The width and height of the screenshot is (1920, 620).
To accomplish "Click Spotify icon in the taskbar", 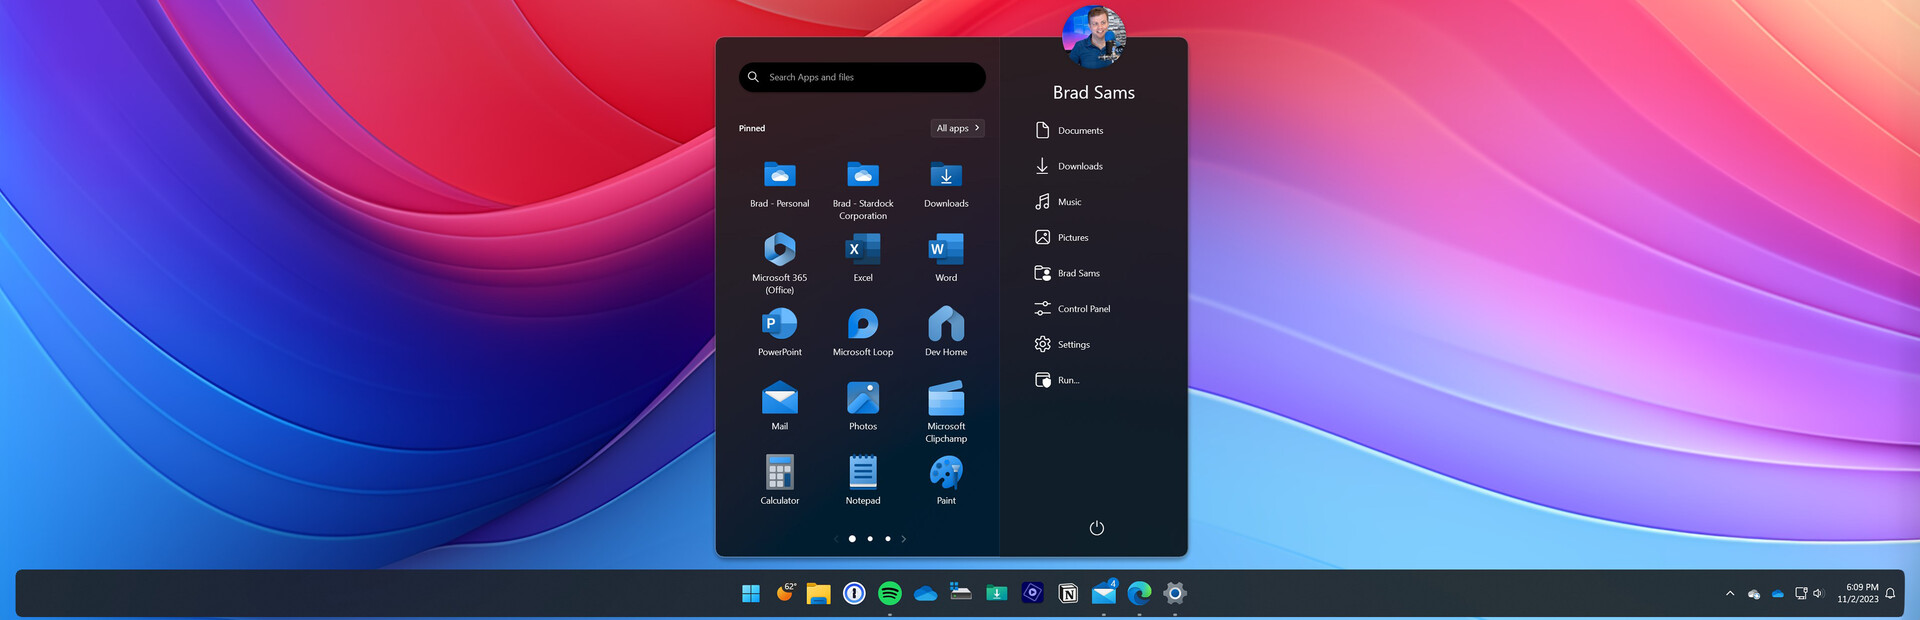I will click(889, 593).
